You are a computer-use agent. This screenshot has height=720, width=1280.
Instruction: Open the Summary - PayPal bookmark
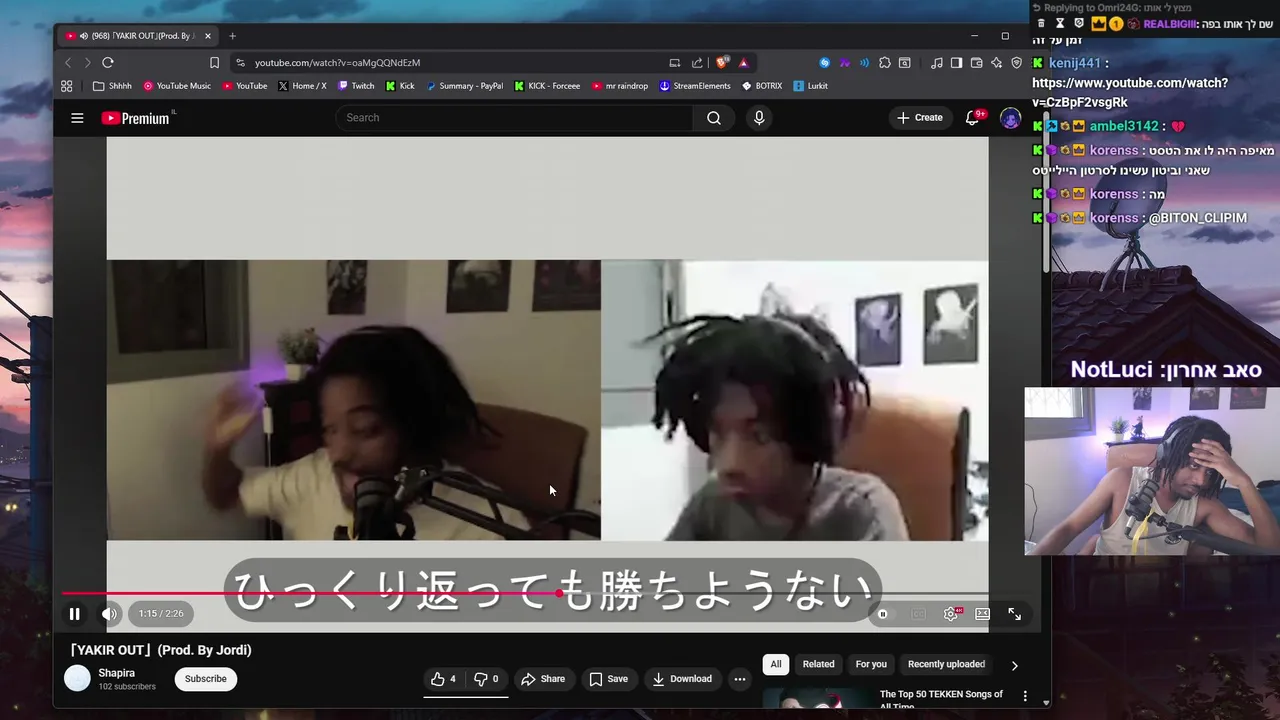tap(464, 86)
